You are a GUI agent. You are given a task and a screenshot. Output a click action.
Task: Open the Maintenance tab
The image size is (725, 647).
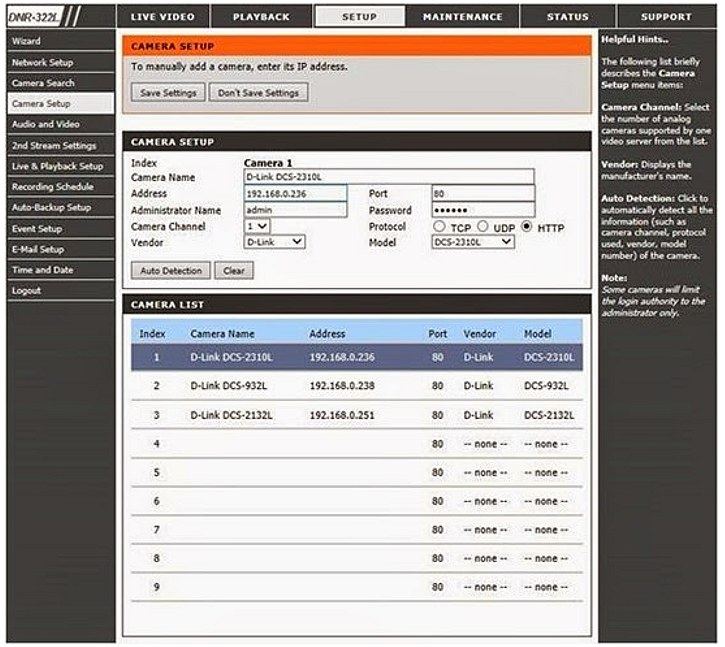pos(462,17)
